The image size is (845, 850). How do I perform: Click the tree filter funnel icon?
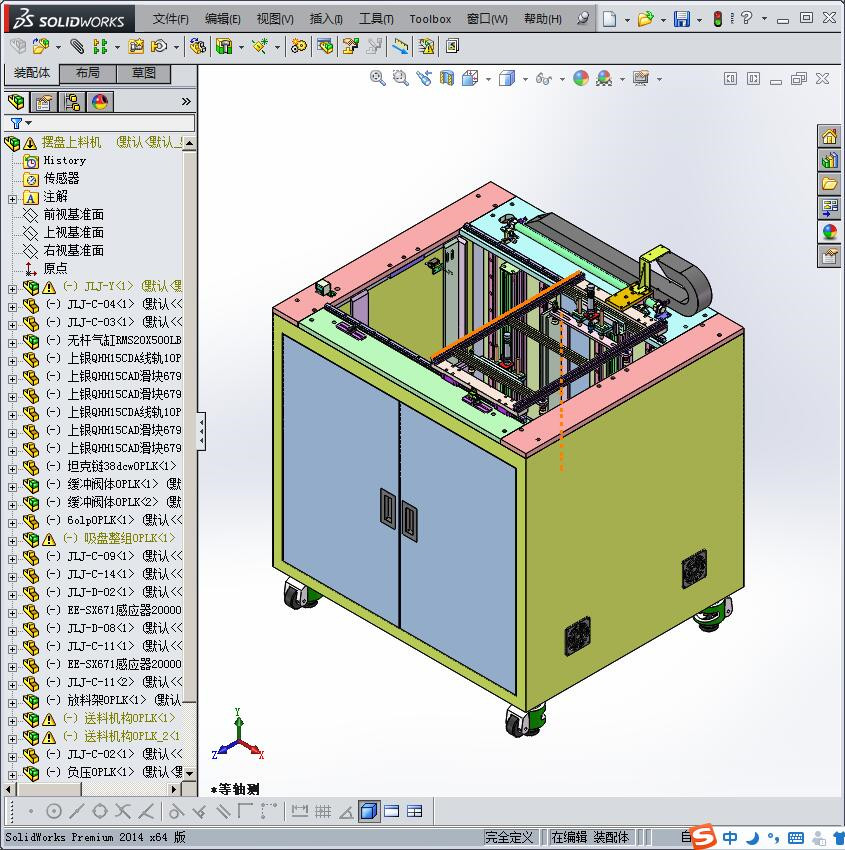(17, 123)
